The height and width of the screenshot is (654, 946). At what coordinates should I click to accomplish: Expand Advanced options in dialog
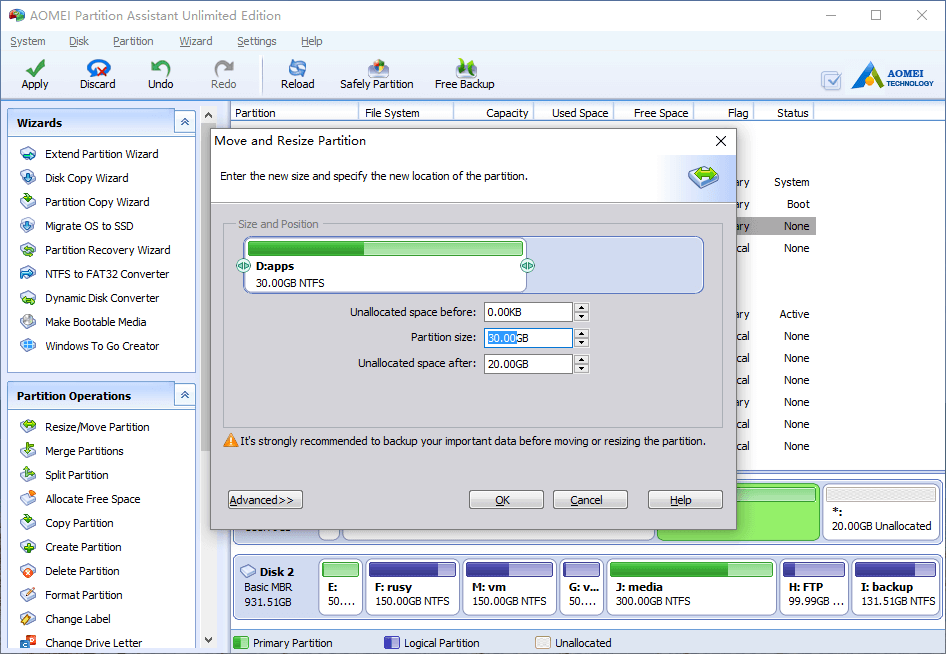pyautogui.click(x=265, y=500)
